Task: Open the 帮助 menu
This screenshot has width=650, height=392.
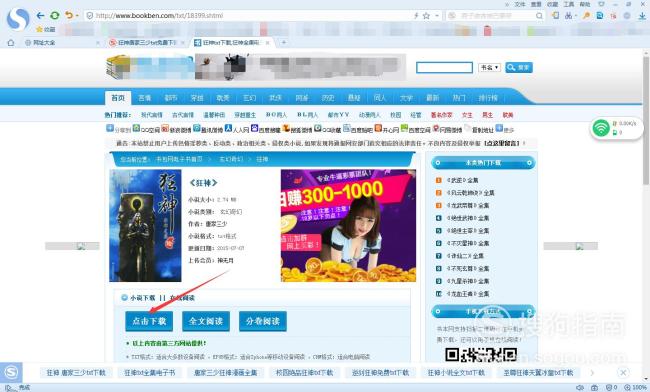Action: (x=585, y=4)
